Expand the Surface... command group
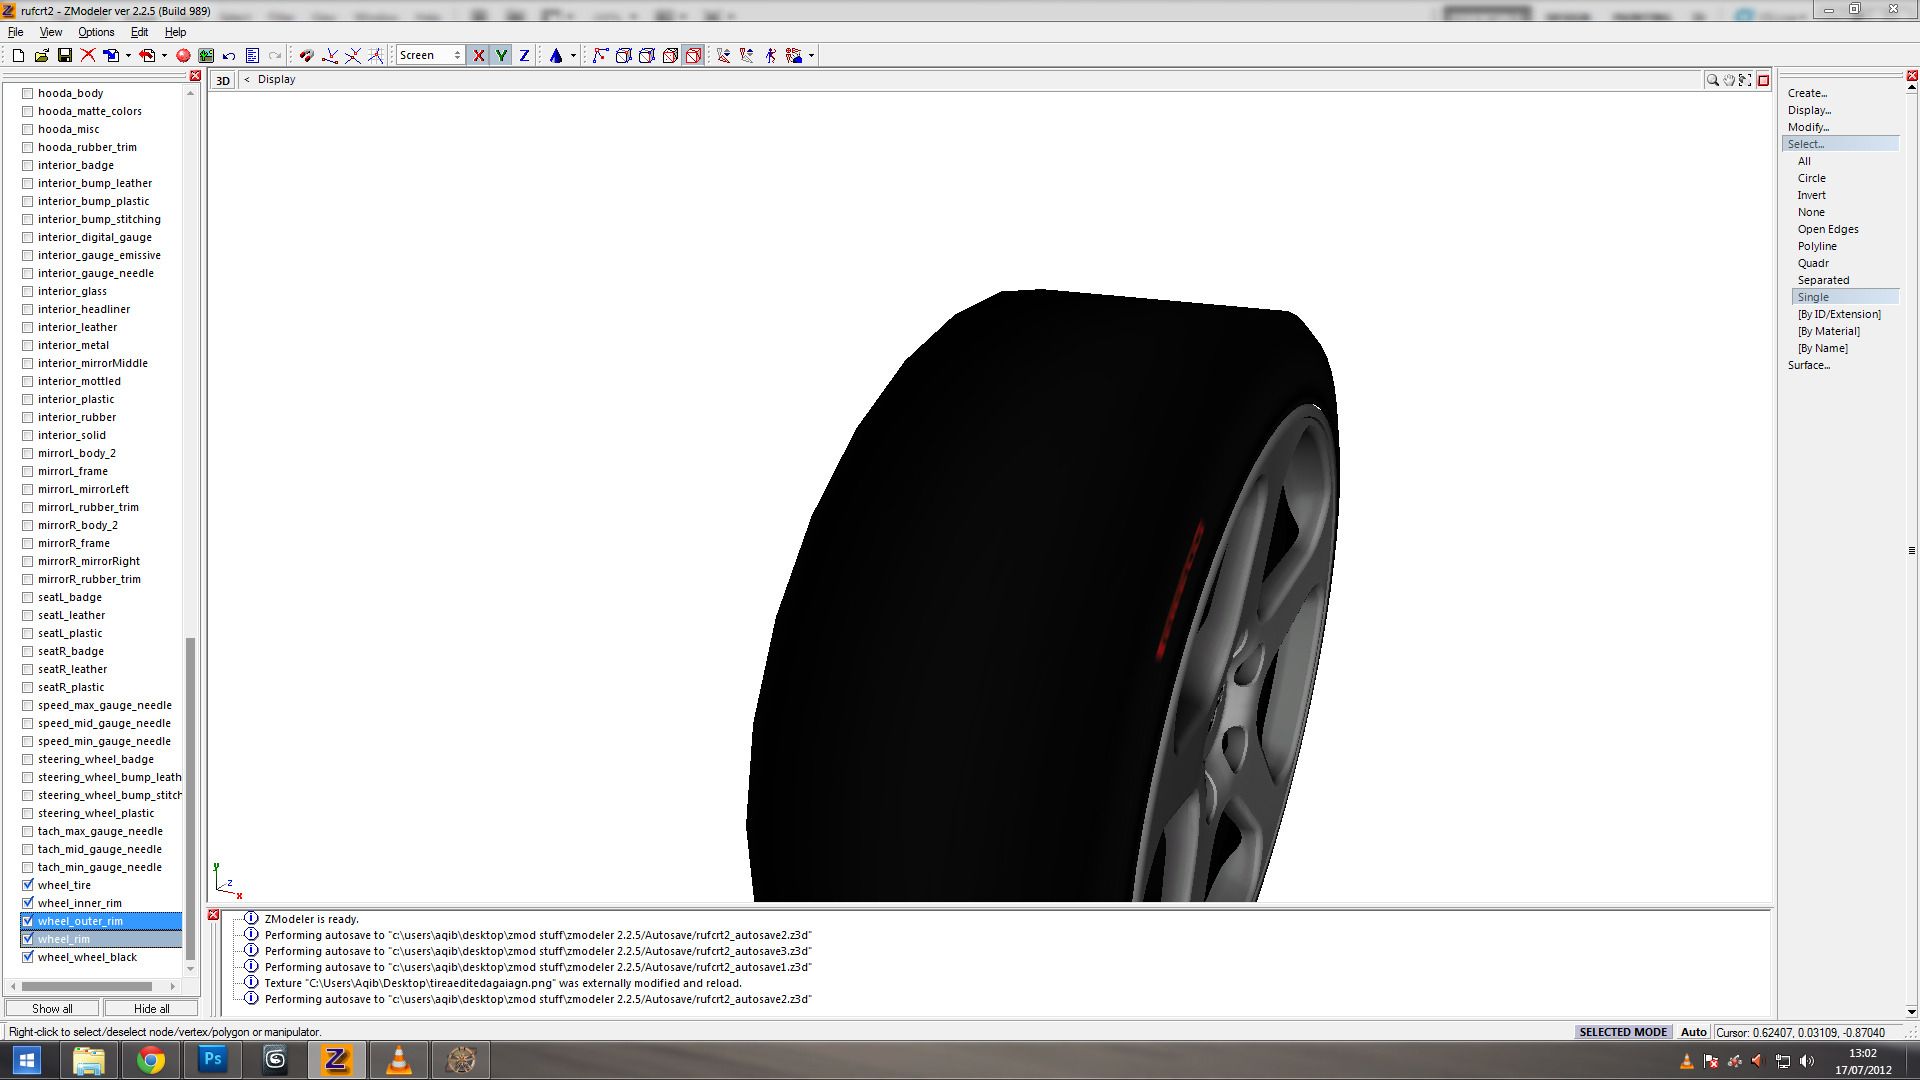Image resolution: width=1920 pixels, height=1080 pixels. pos(1809,365)
